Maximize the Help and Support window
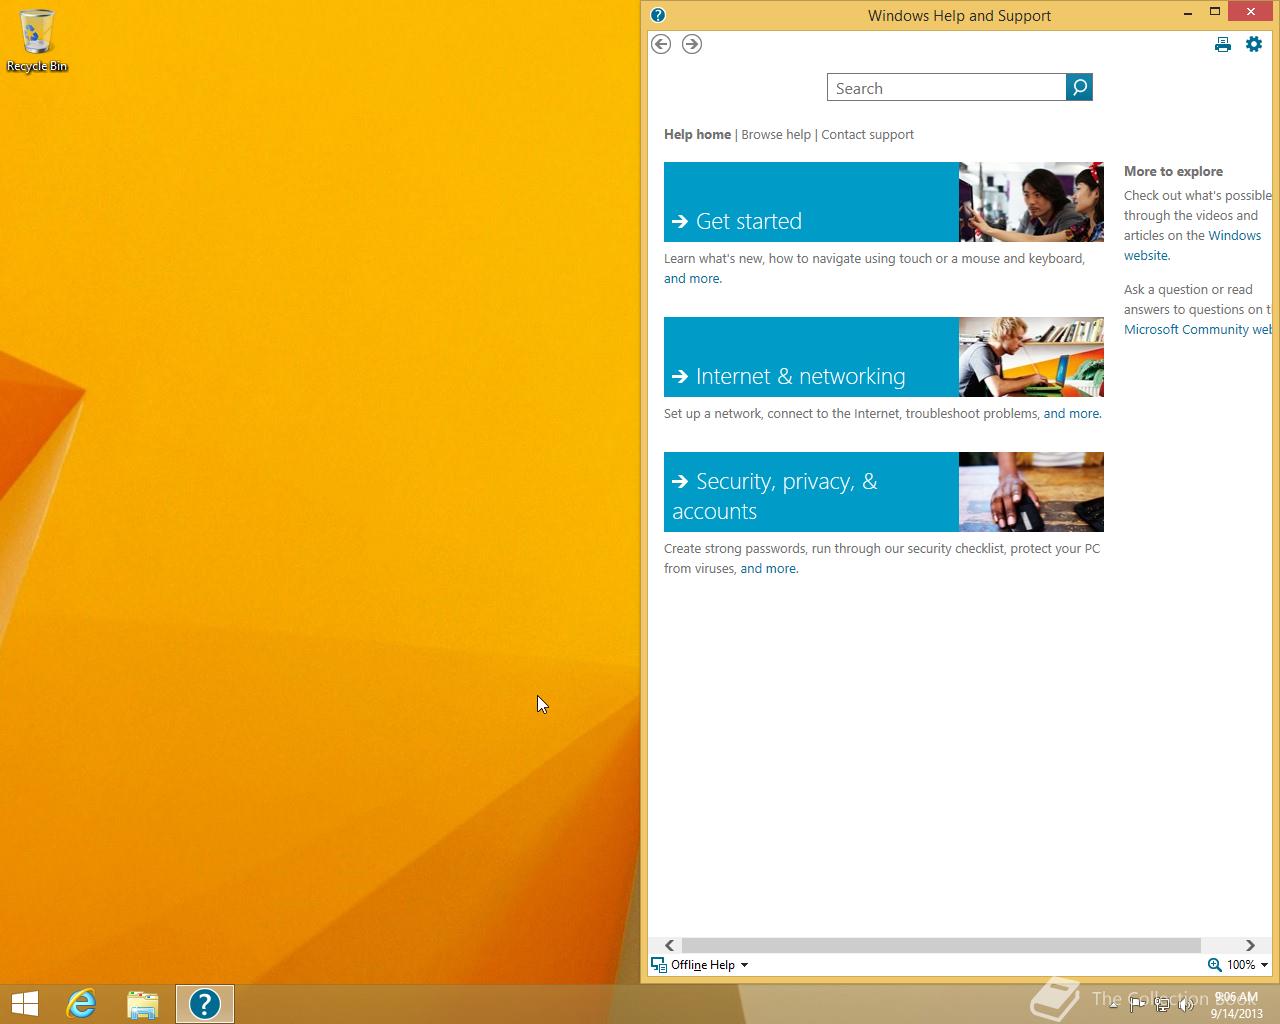The image size is (1280, 1024). 1215,13
